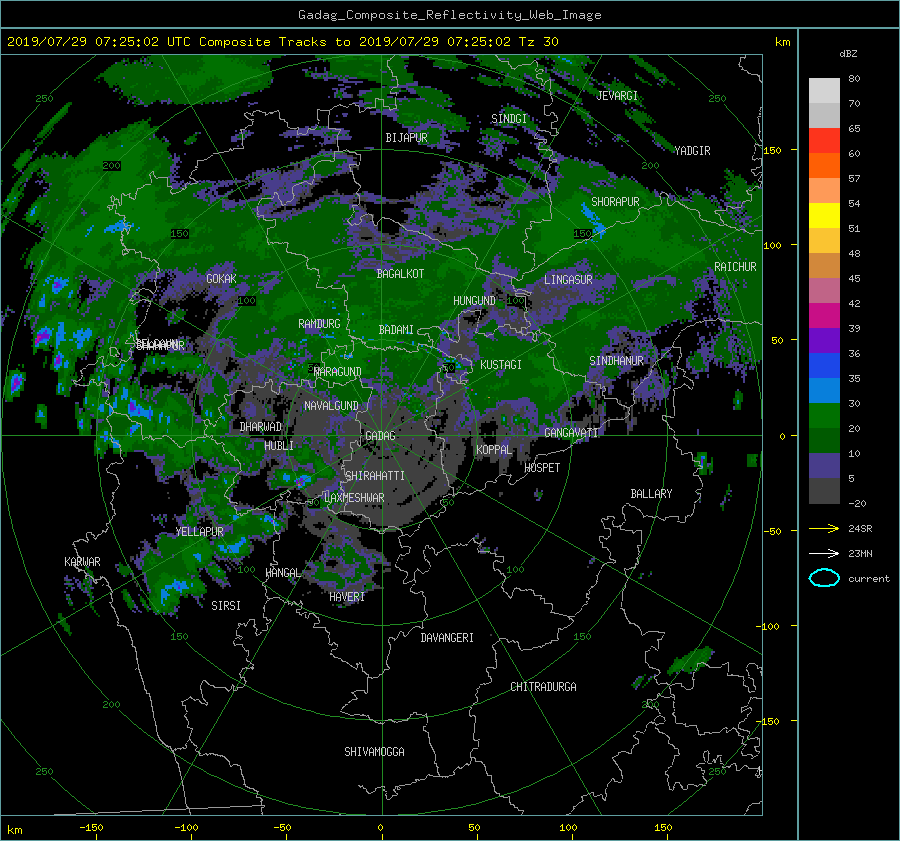
Task: Click the white 23MN arrow legend icon
Action: point(824,553)
